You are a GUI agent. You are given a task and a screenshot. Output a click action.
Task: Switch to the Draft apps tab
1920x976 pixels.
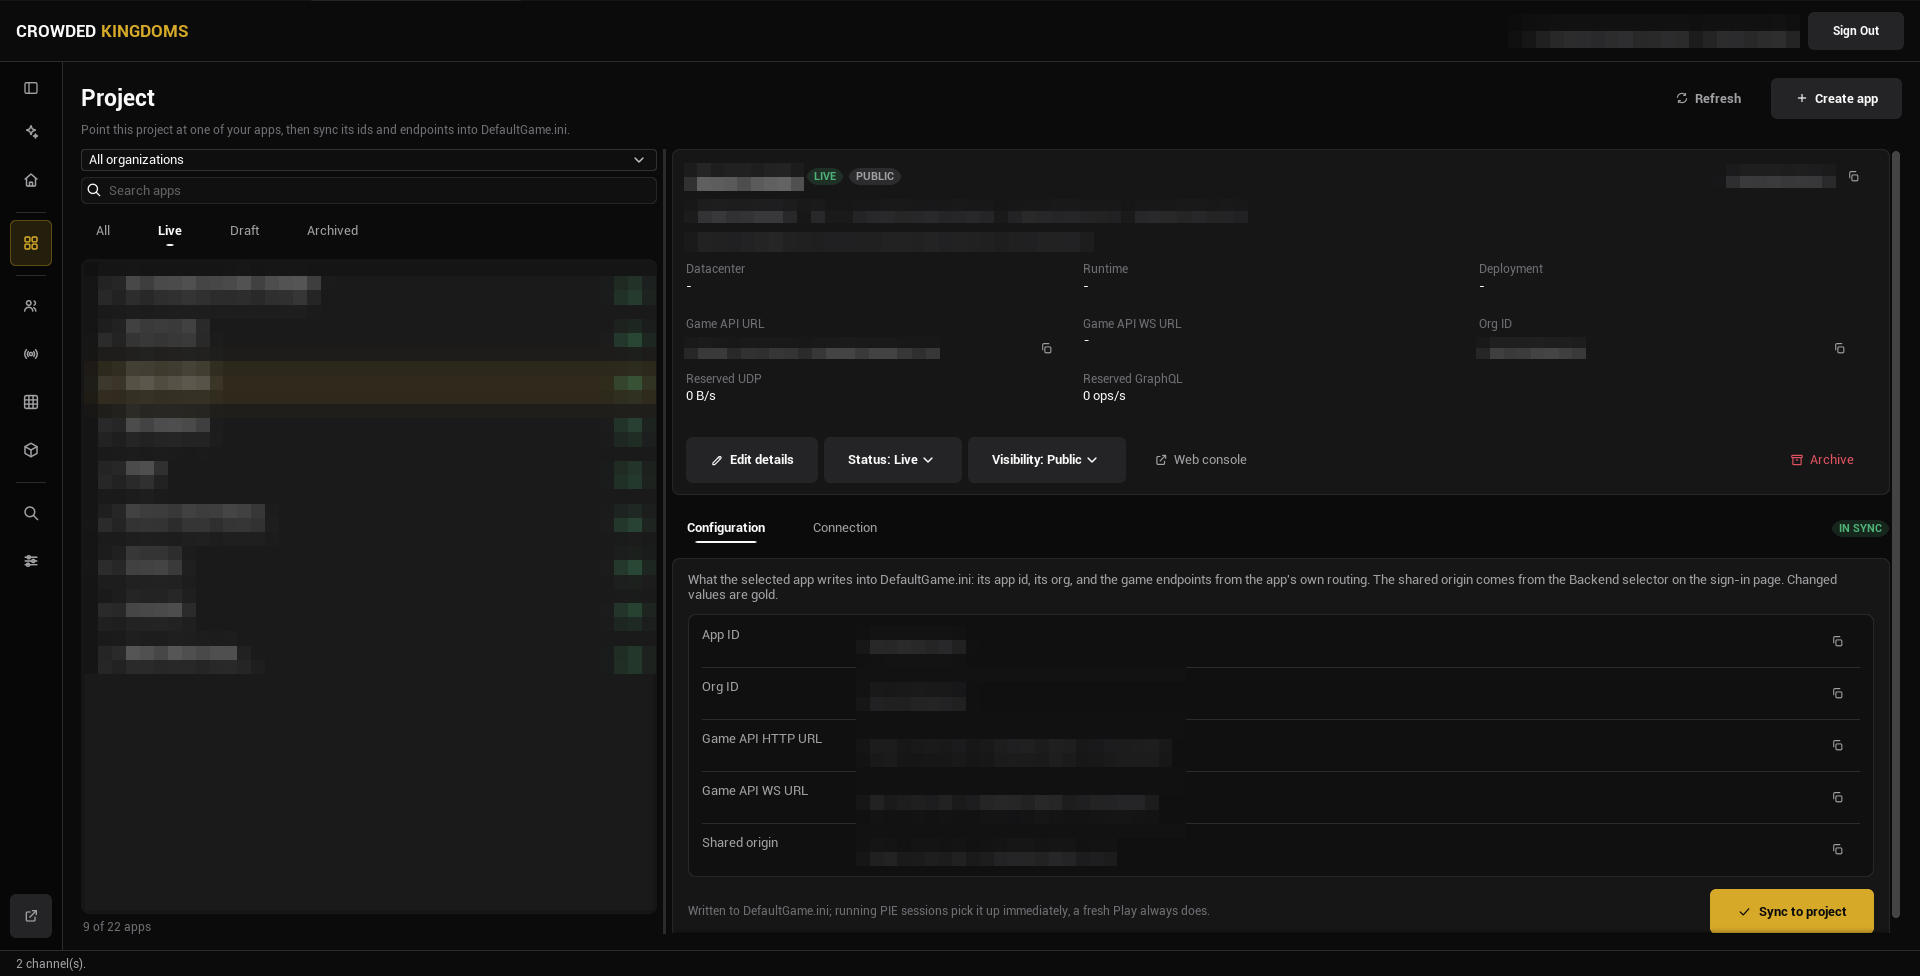pos(244,231)
